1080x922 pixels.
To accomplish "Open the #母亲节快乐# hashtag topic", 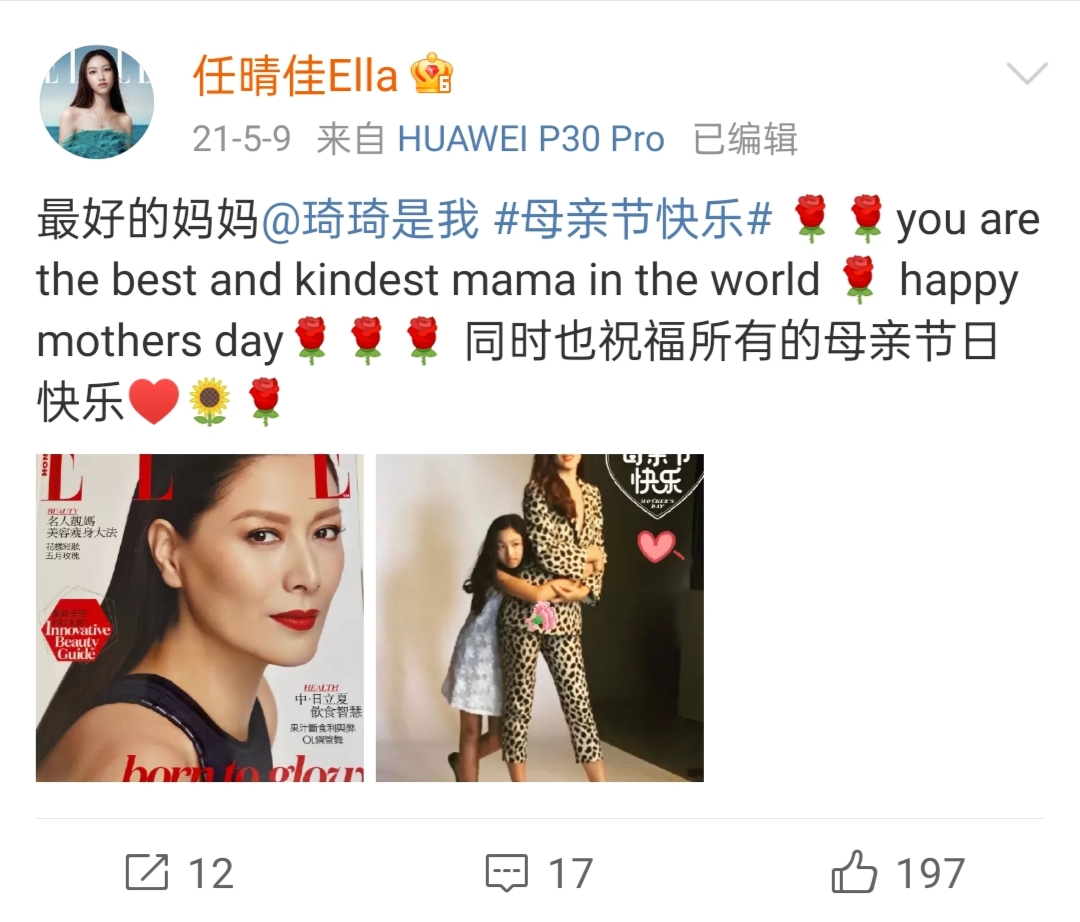I will click(x=634, y=220).
